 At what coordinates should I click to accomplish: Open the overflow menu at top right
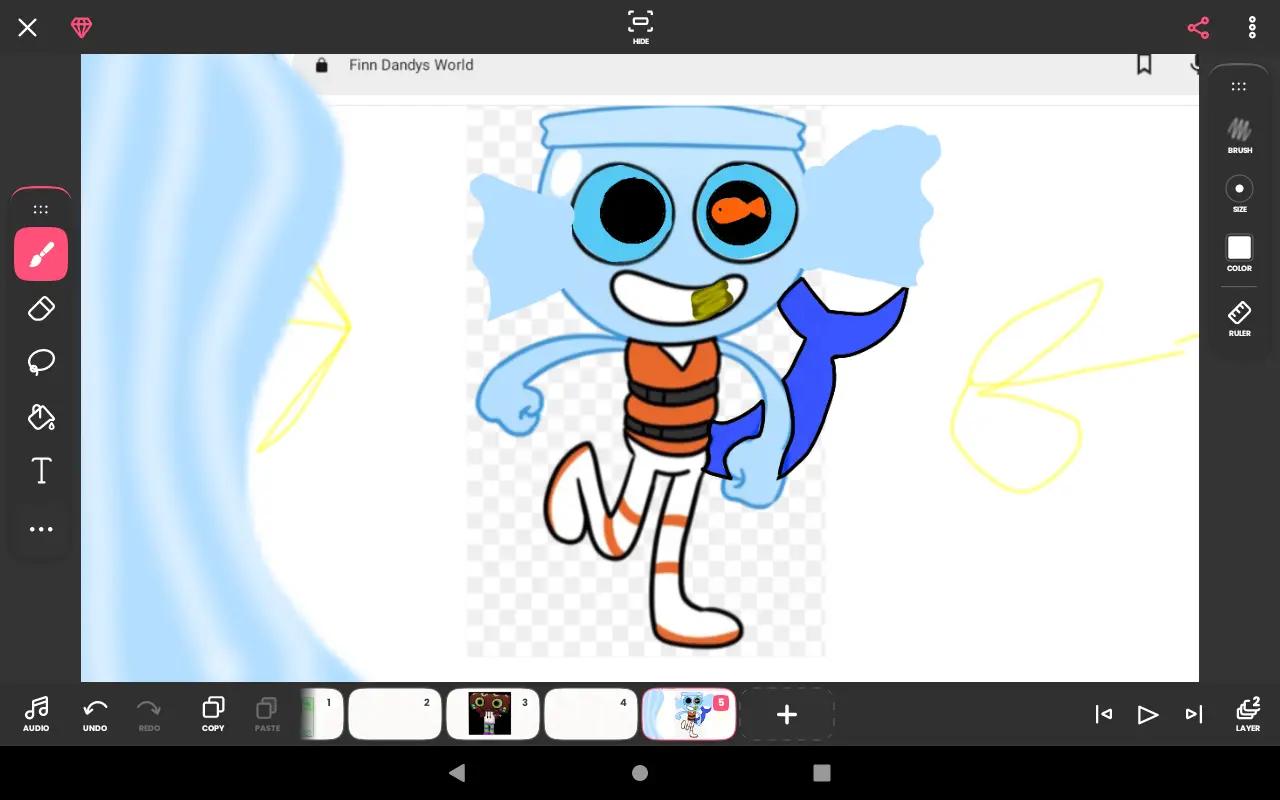pos(1252,27)
